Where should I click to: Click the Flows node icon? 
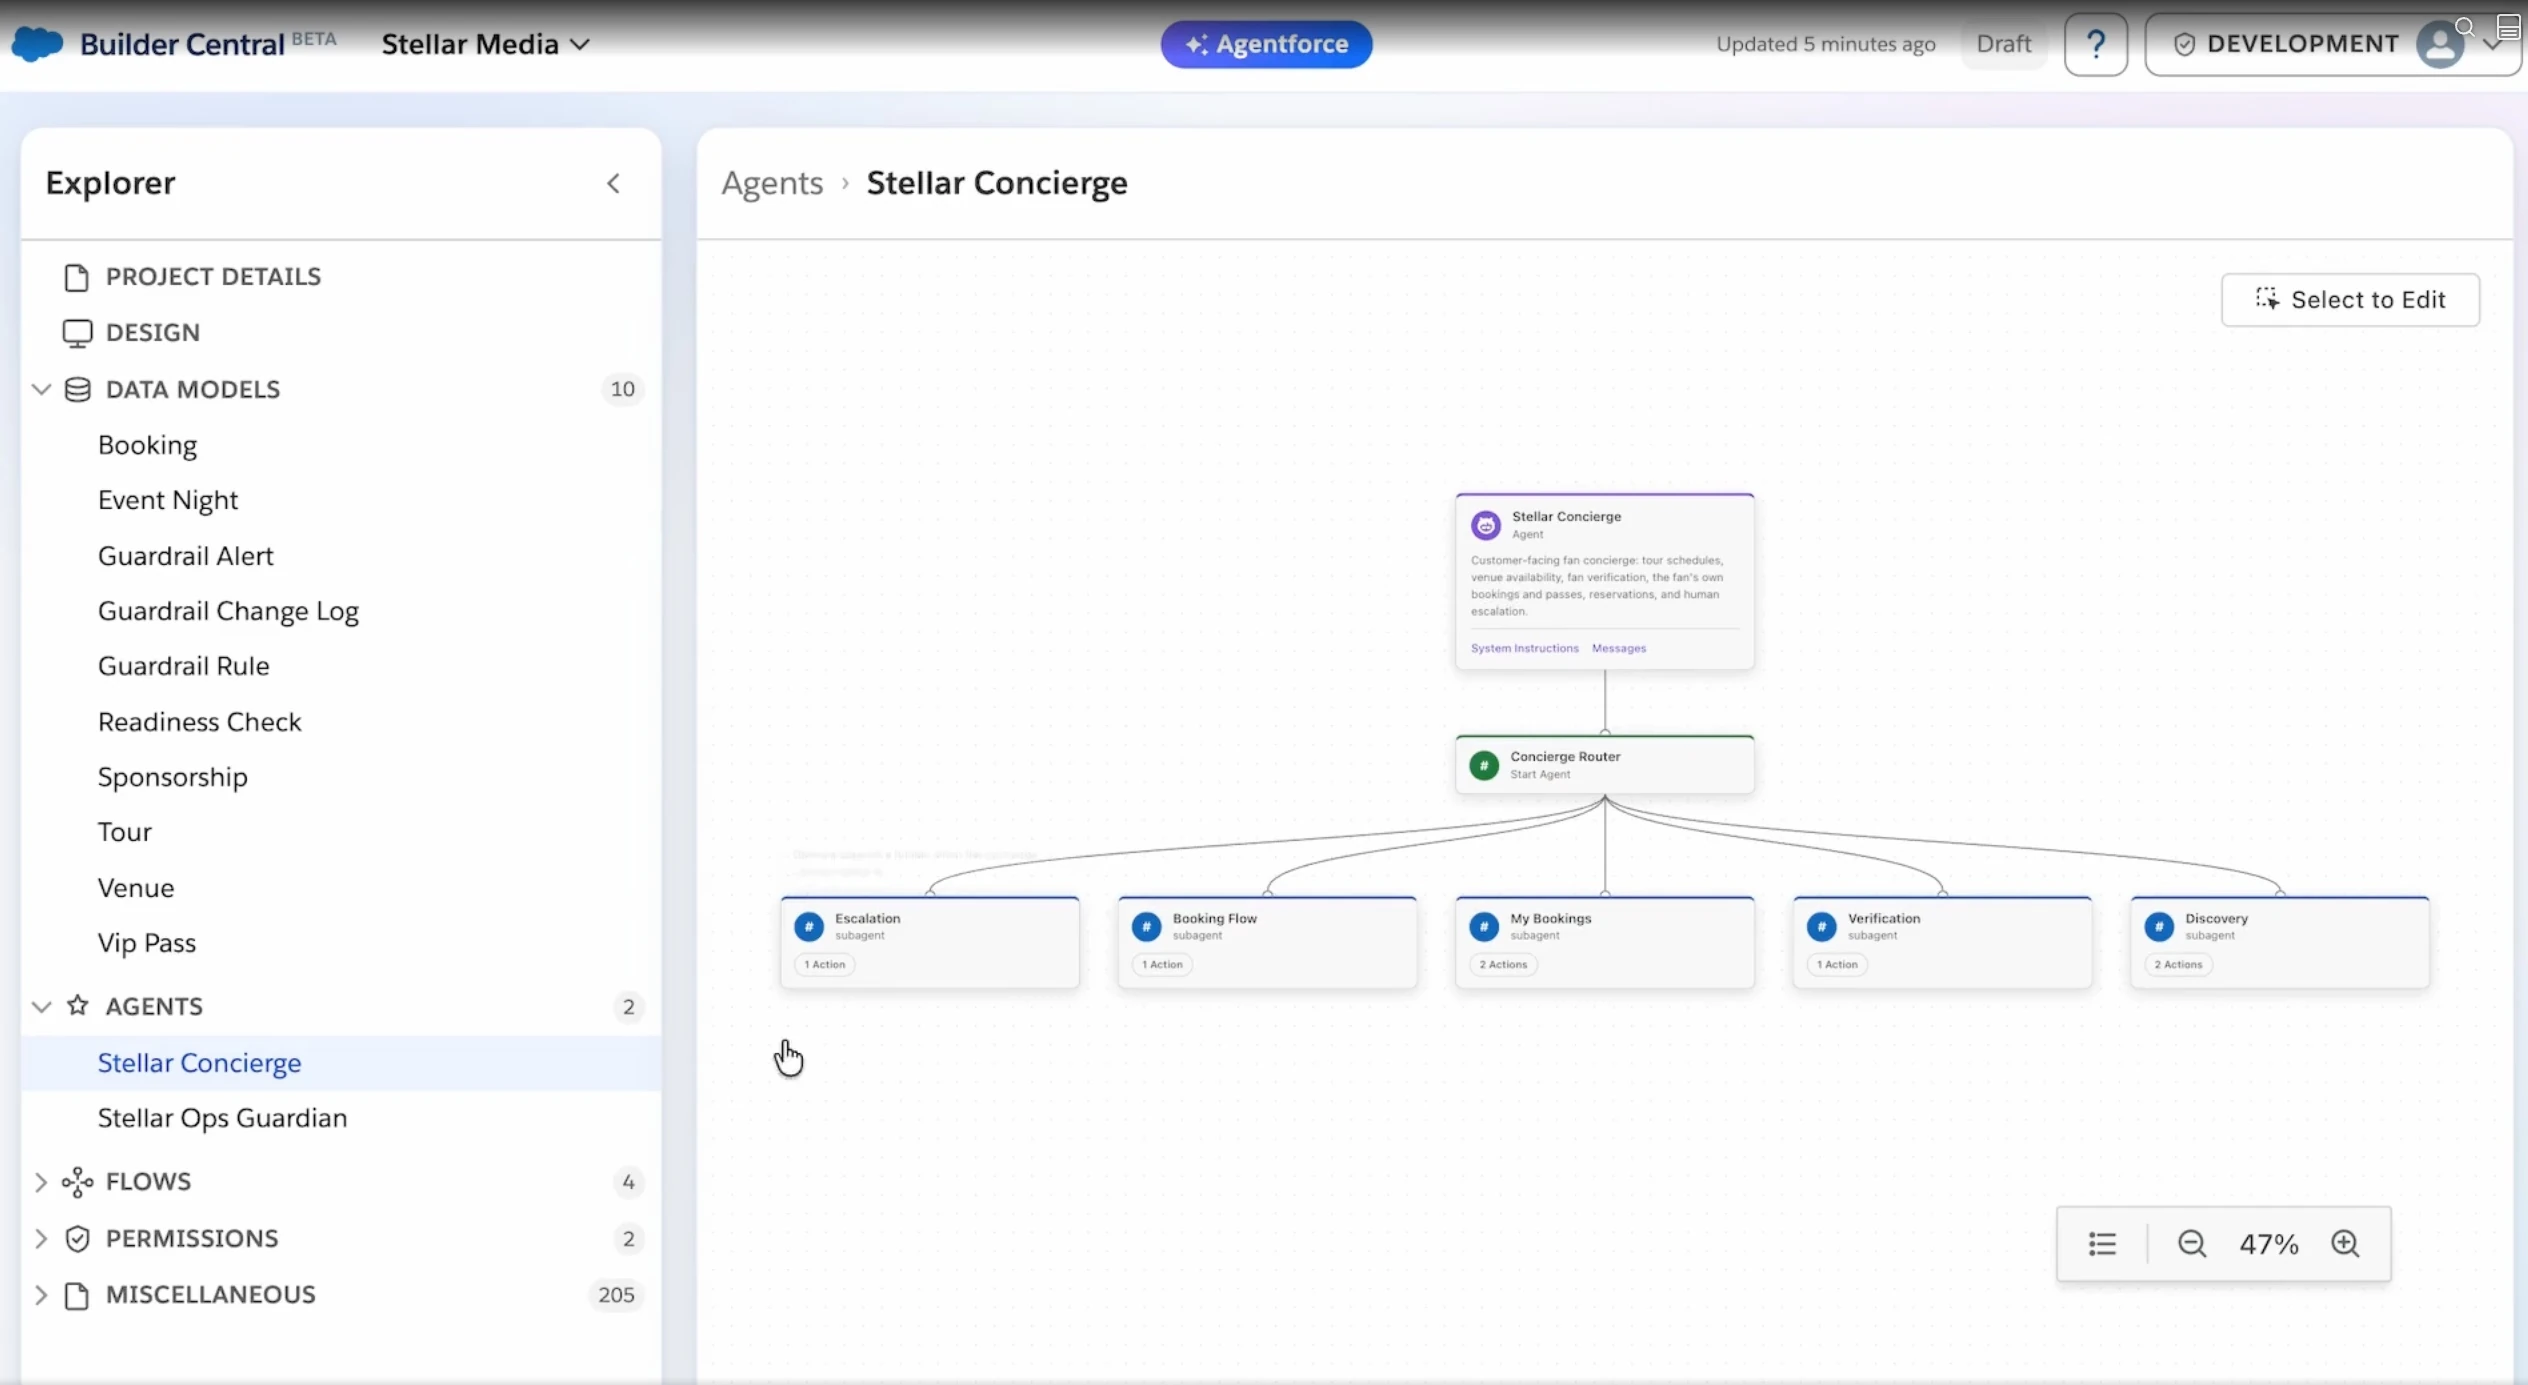pyautogui.click(x=77, y=1182)
